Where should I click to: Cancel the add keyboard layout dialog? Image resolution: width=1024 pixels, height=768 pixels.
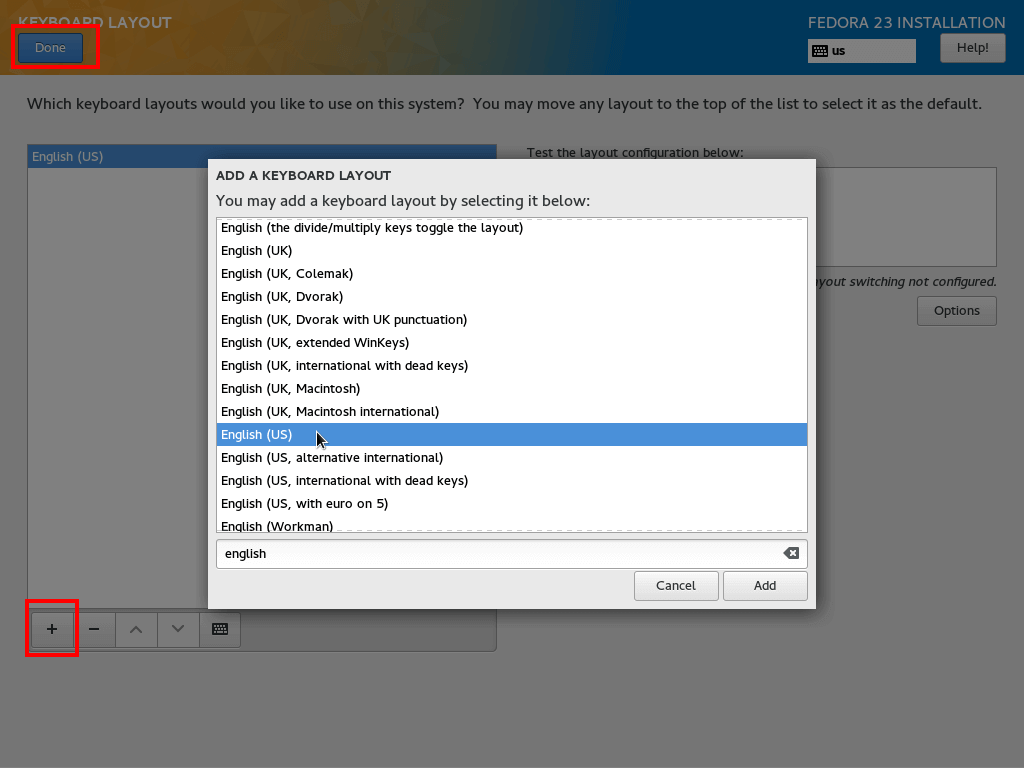click(x=675, y=585)
